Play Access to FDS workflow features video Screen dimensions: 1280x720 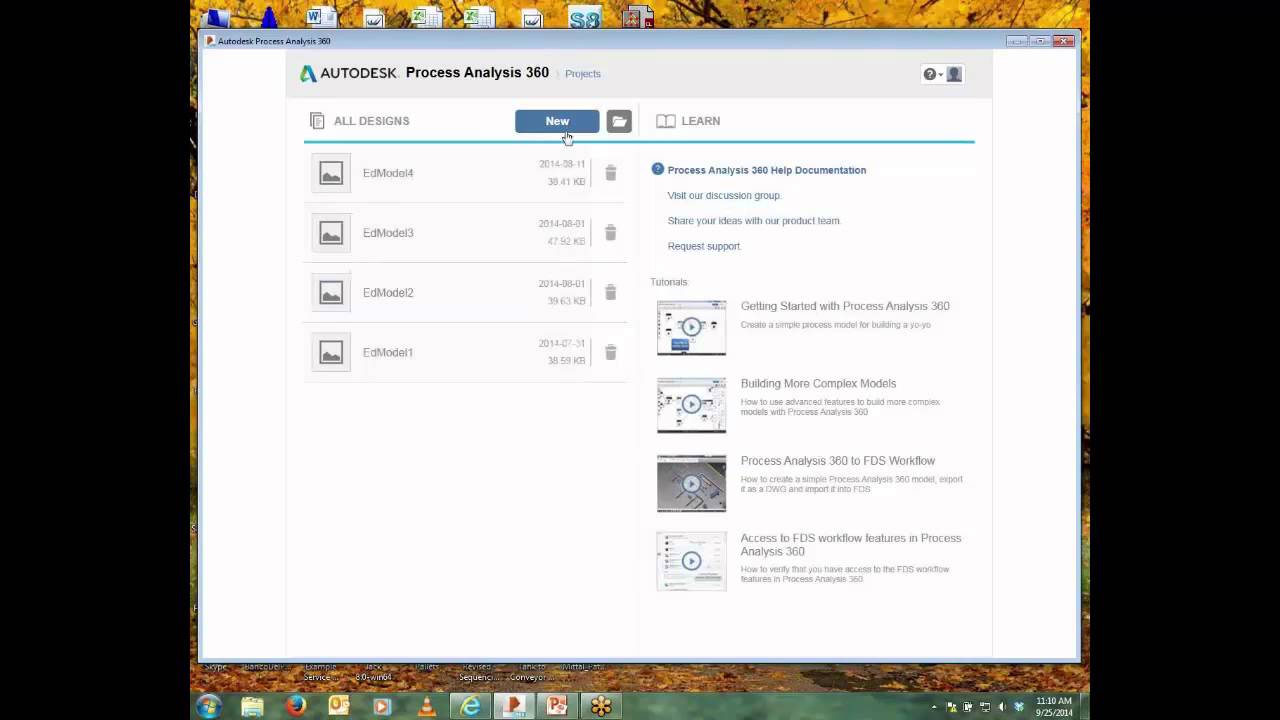click(x=691, y=561)
